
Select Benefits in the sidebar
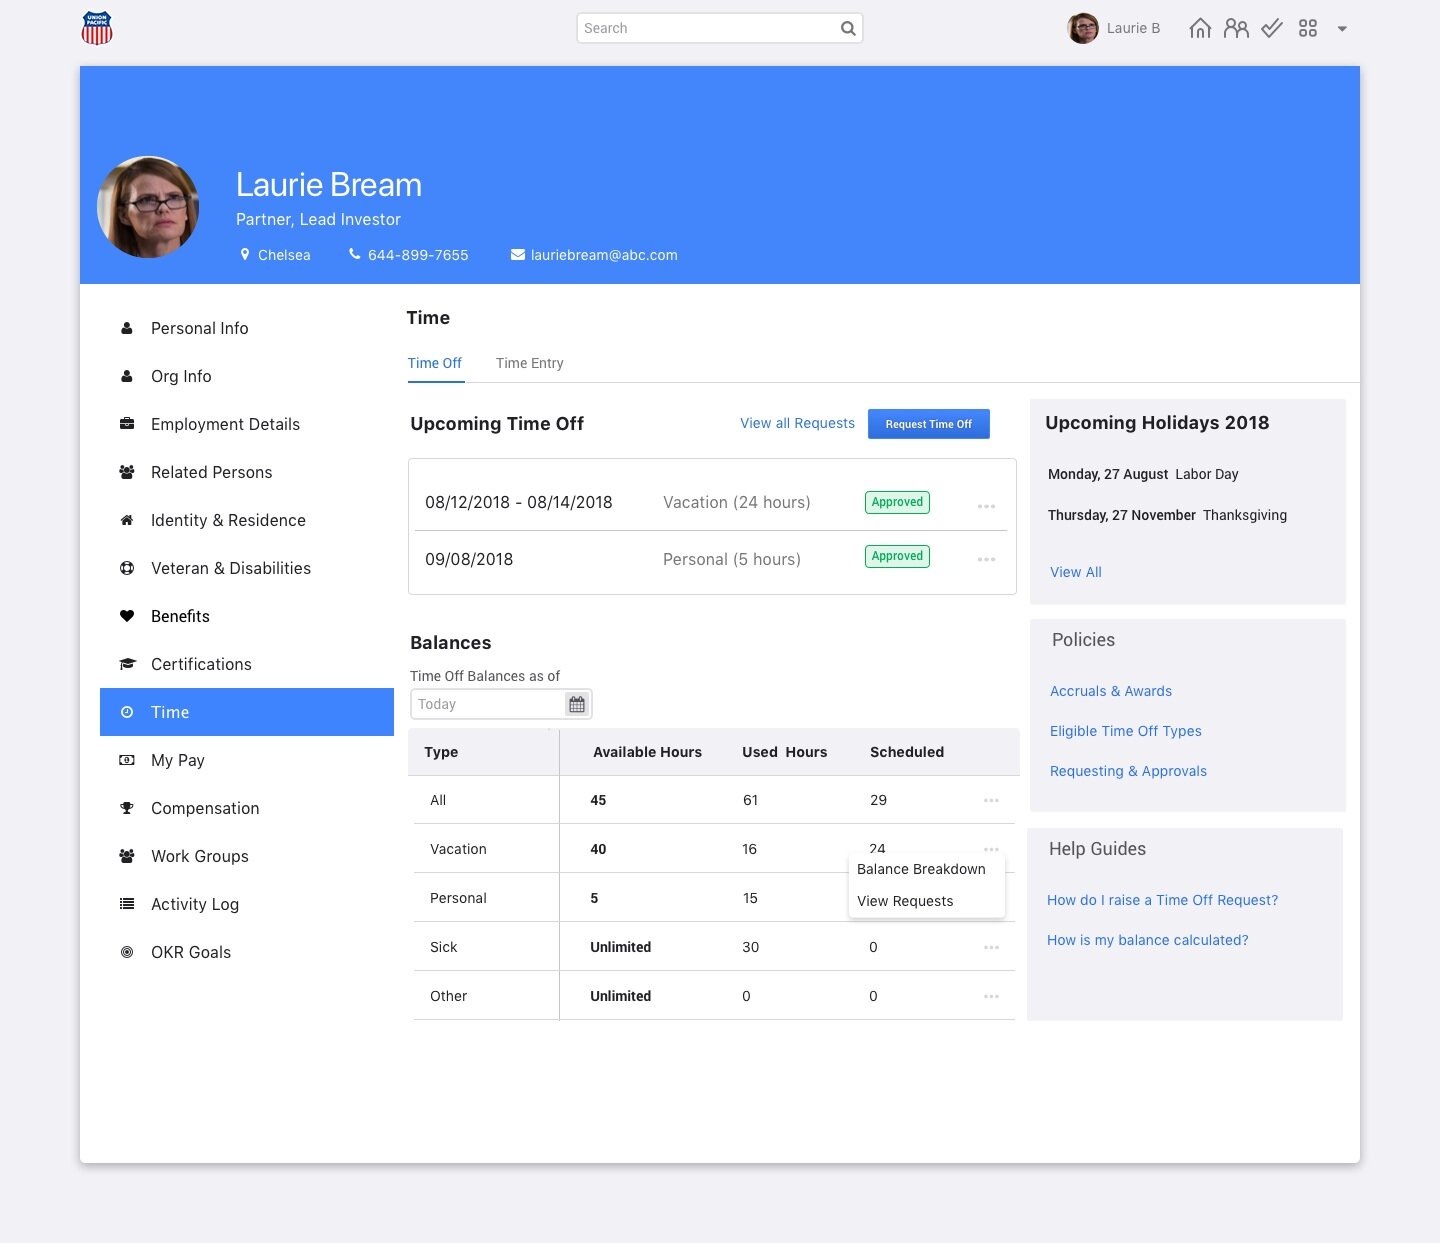click(x=247, y=616)
